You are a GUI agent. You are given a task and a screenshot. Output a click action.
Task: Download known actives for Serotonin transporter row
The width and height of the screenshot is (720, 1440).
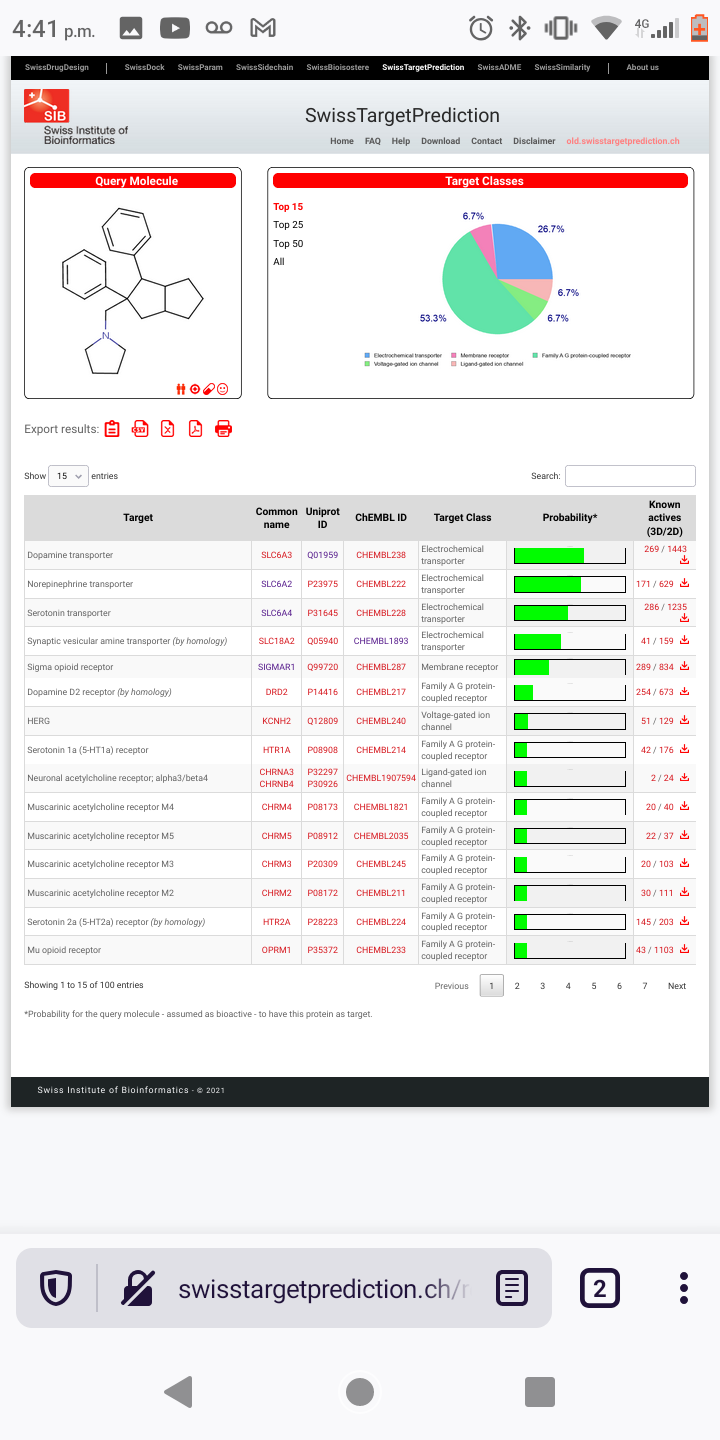(685, 618)
